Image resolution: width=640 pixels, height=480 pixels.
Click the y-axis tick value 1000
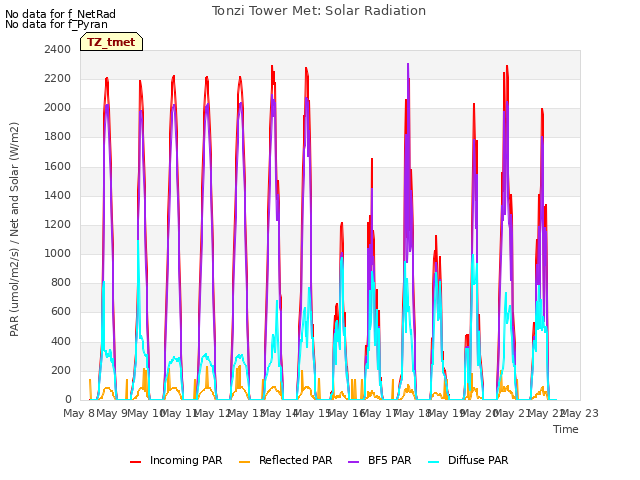click(x=58, y=253)
